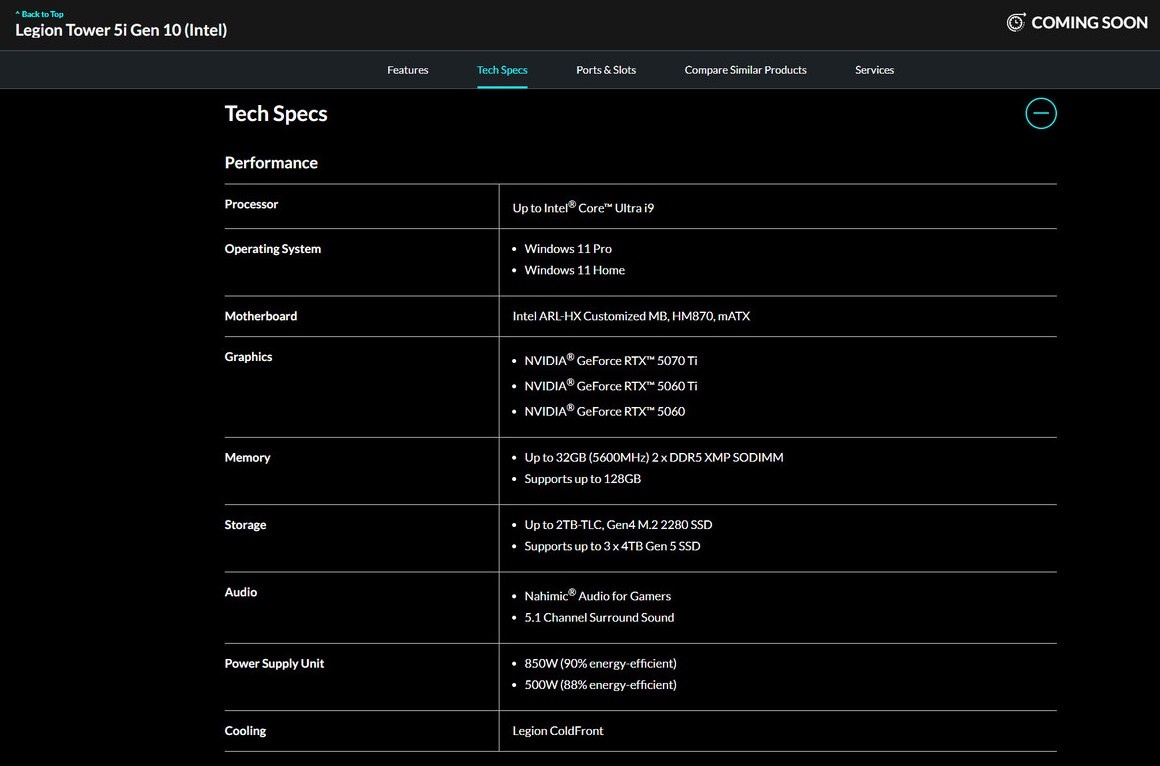Open the Features tab
Screen dimensions: 1160x766
tap(408, 70)
